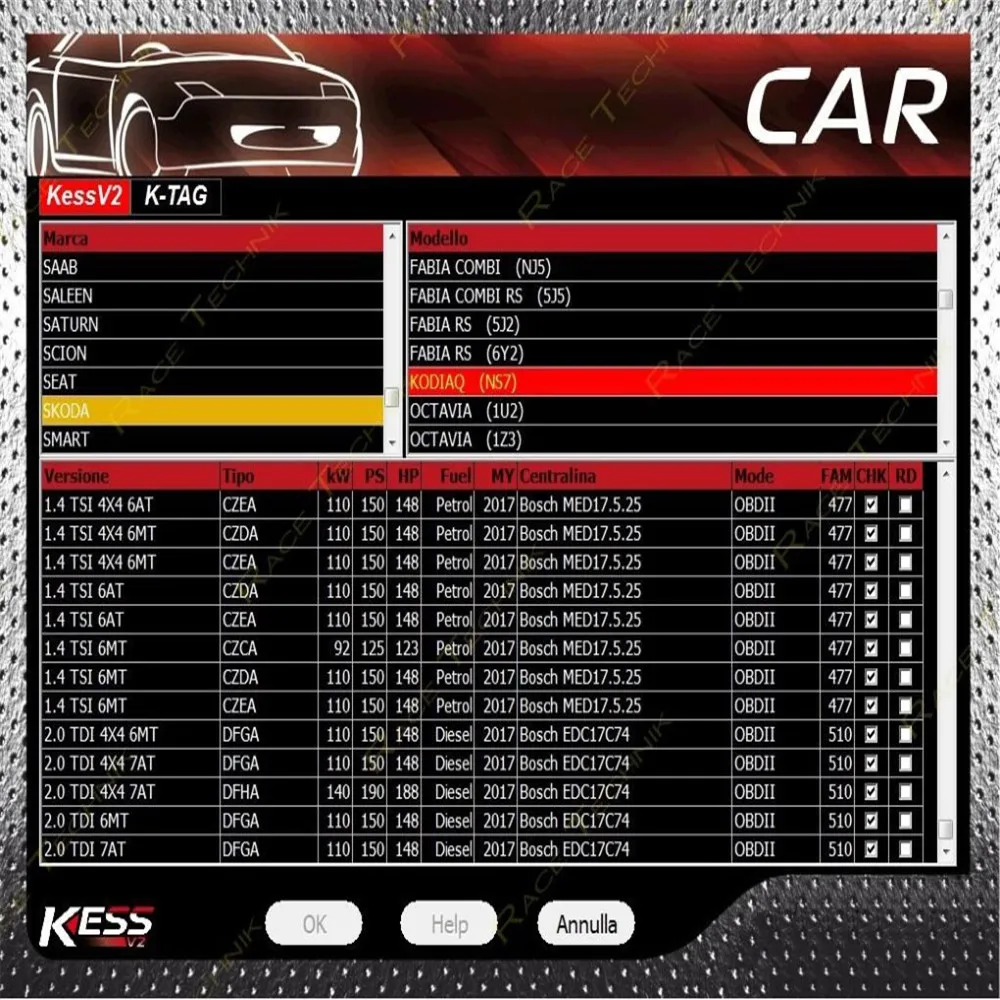Enable RD checkbox for 2.0 TDI 4X4 6MT
Screen dimensions: 1000x1000
pos(905,735)
